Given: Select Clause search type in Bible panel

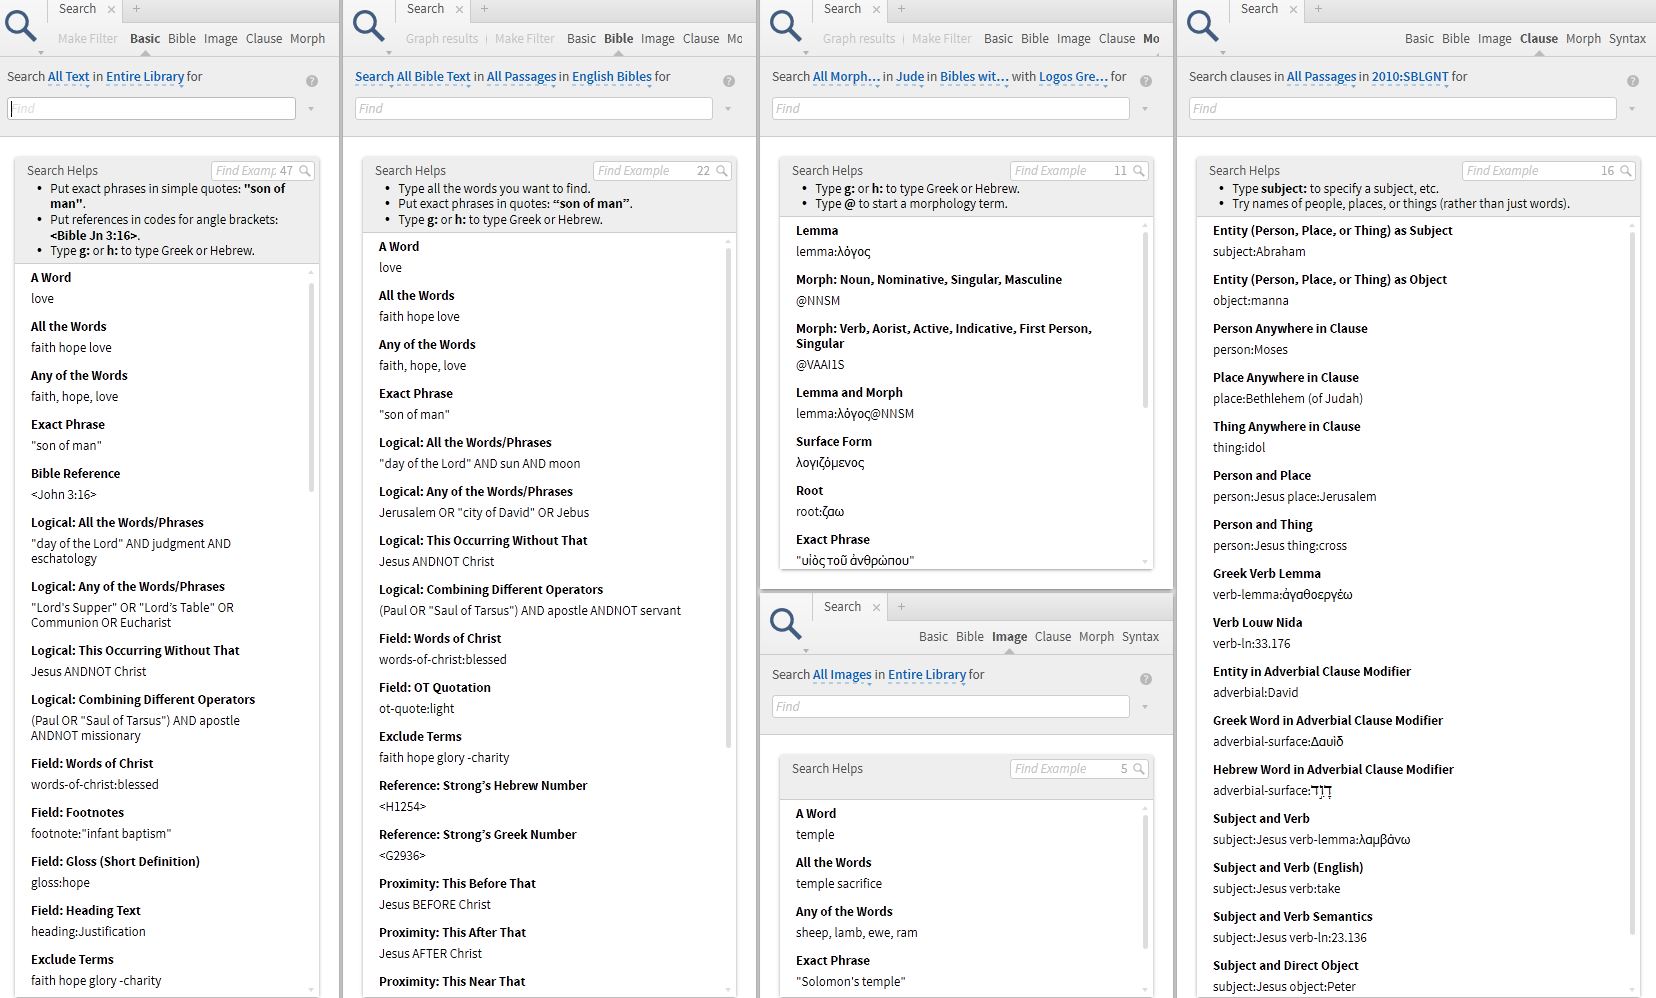Looking at the screenshot, I should 701,39.
